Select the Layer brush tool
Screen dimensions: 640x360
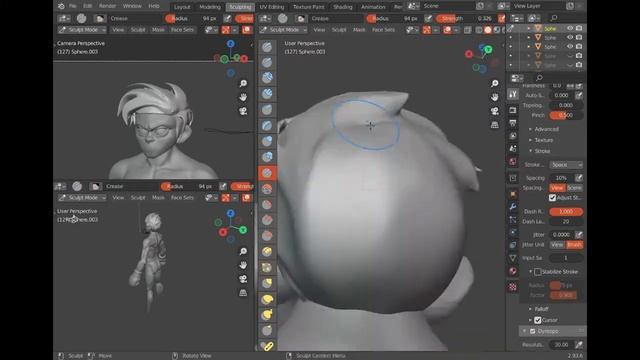click(267, 125)
